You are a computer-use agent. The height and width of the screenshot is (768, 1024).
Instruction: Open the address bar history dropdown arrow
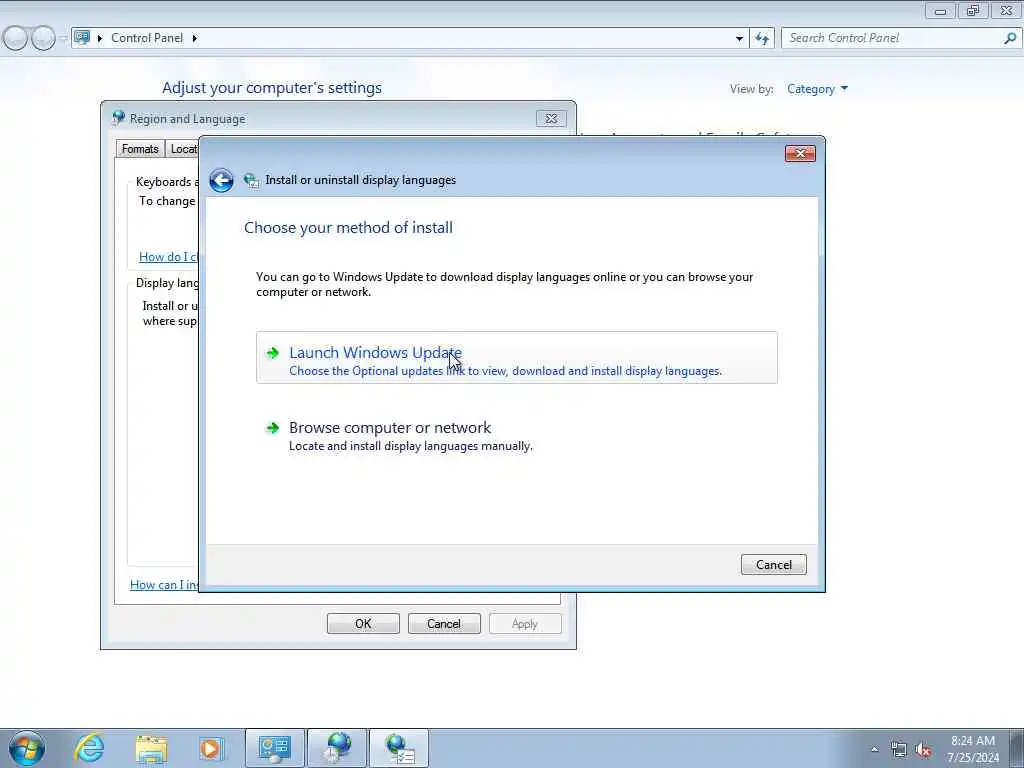click(739, 39)
